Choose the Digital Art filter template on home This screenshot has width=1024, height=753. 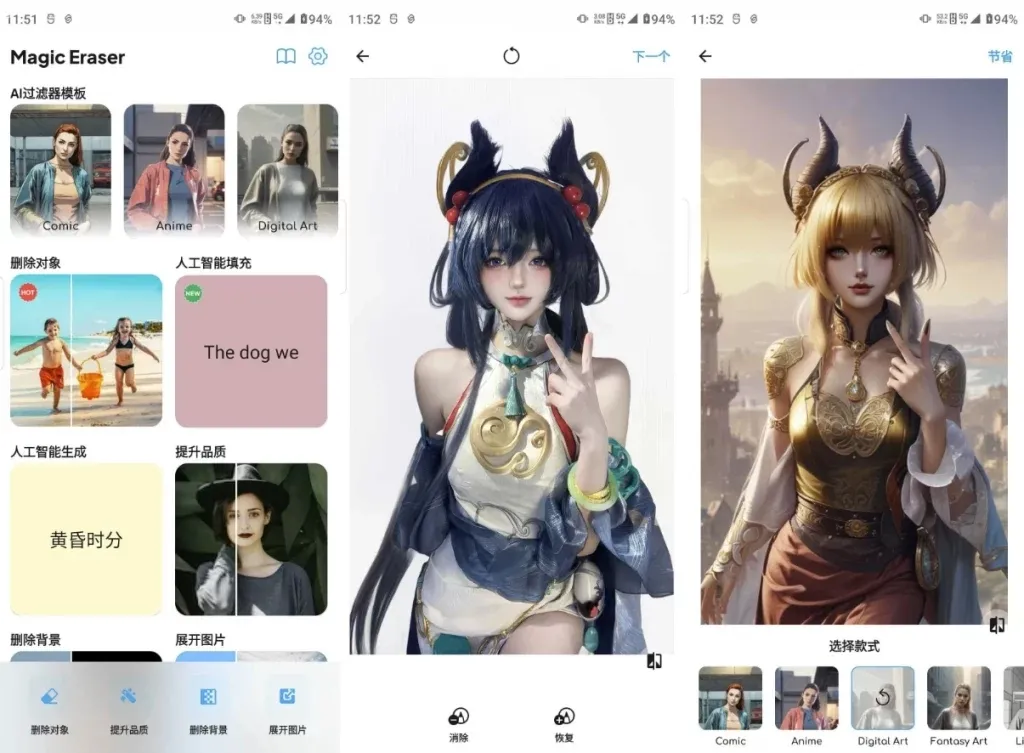287,170
